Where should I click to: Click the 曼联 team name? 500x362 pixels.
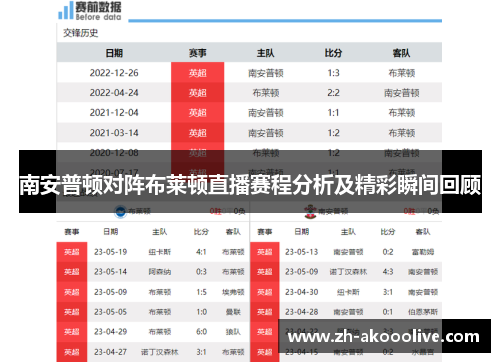tap(233, 312)
